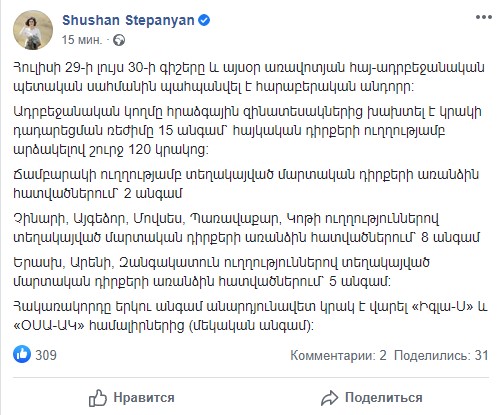Viewport: 500px width, 415px height.
Task: Click the share arrow icon
Action: (330, 398)
